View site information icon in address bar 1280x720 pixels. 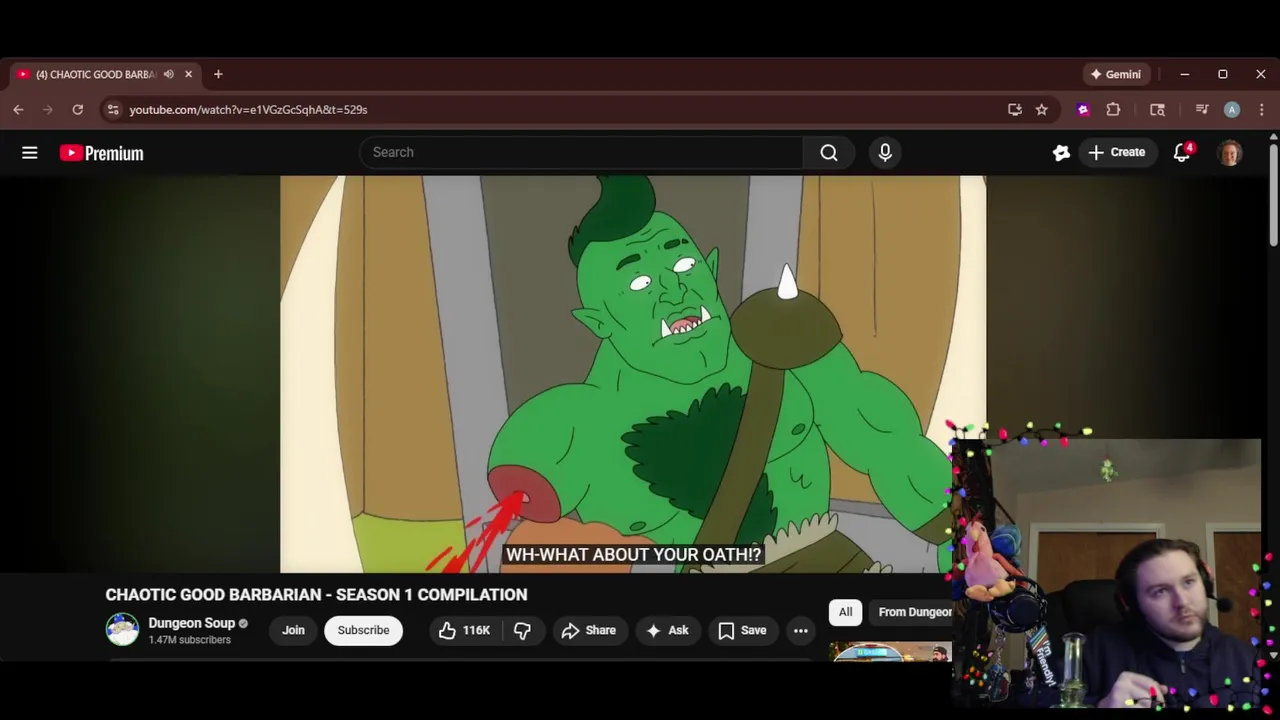(x=113, y=109)
